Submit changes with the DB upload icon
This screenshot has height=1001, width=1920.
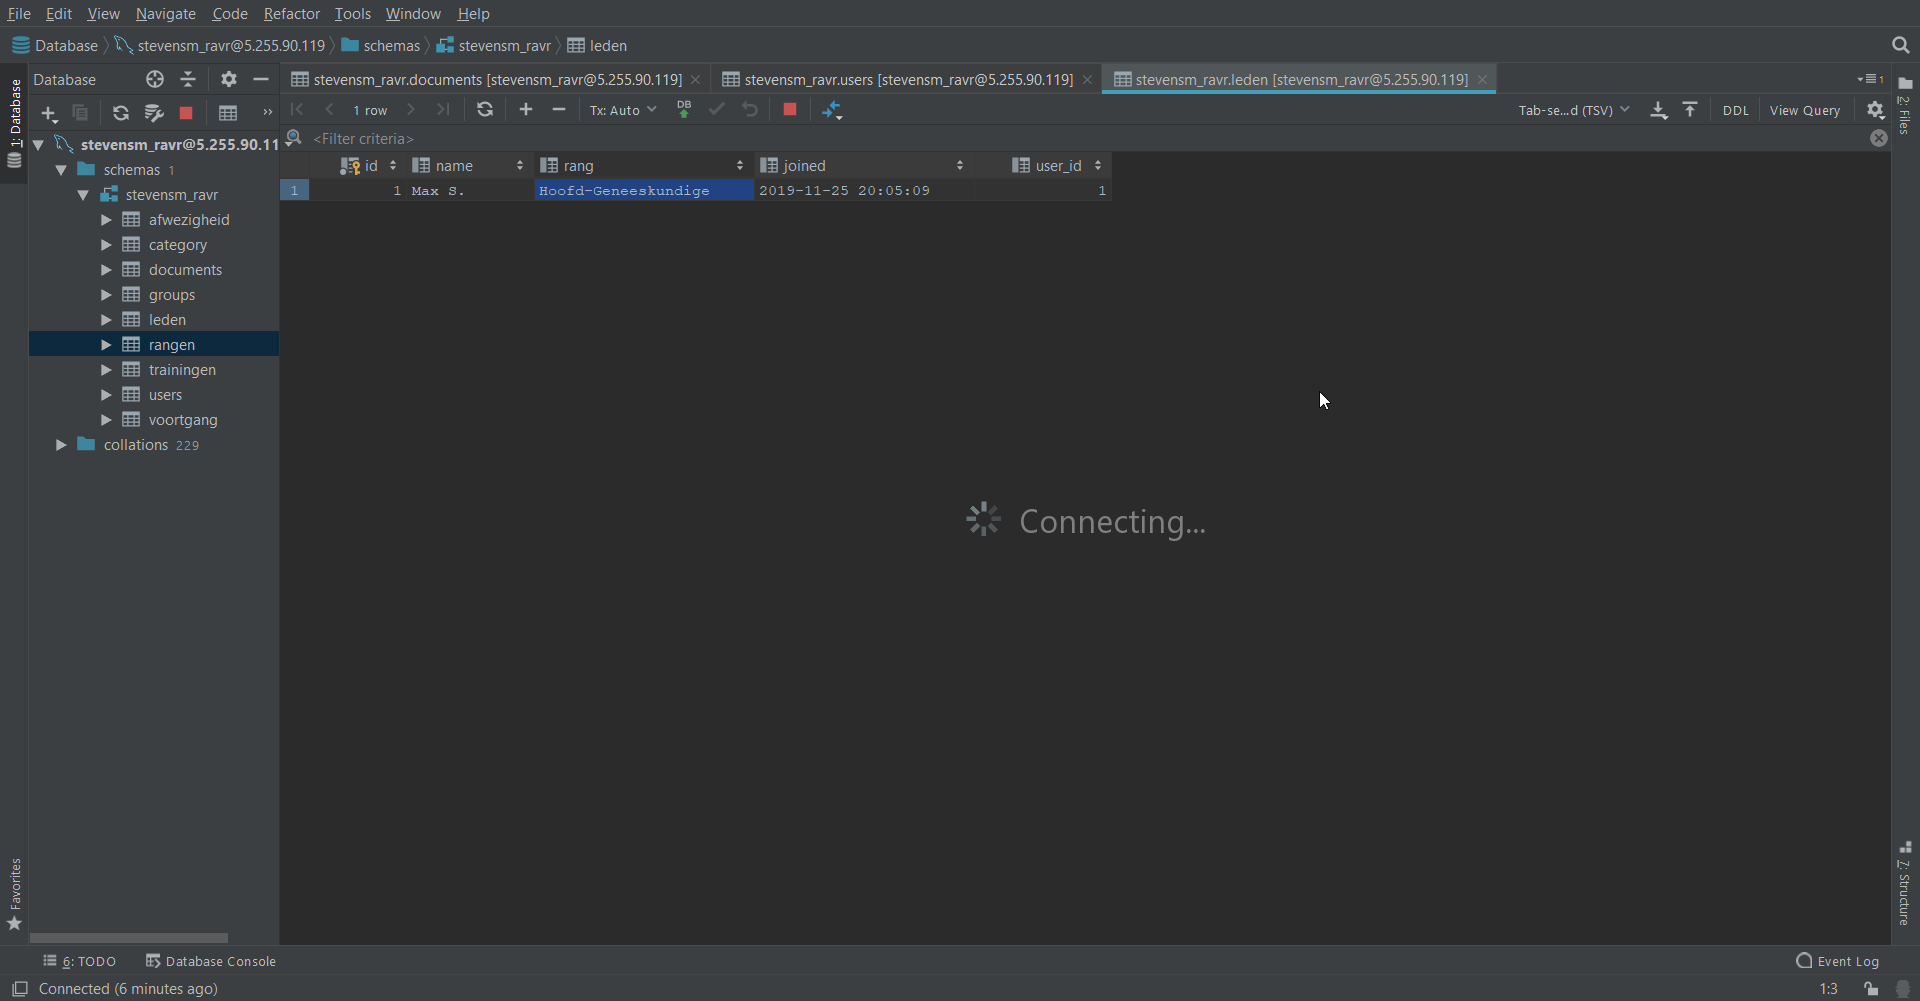click(684, 110)
